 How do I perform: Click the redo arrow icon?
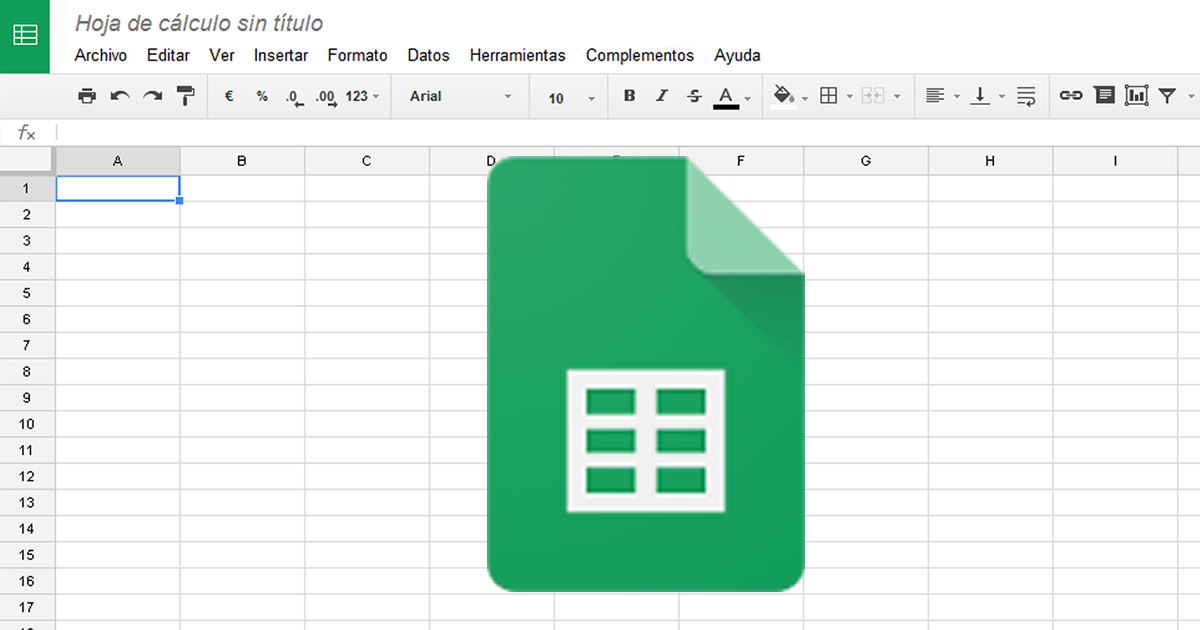point(152,96)
